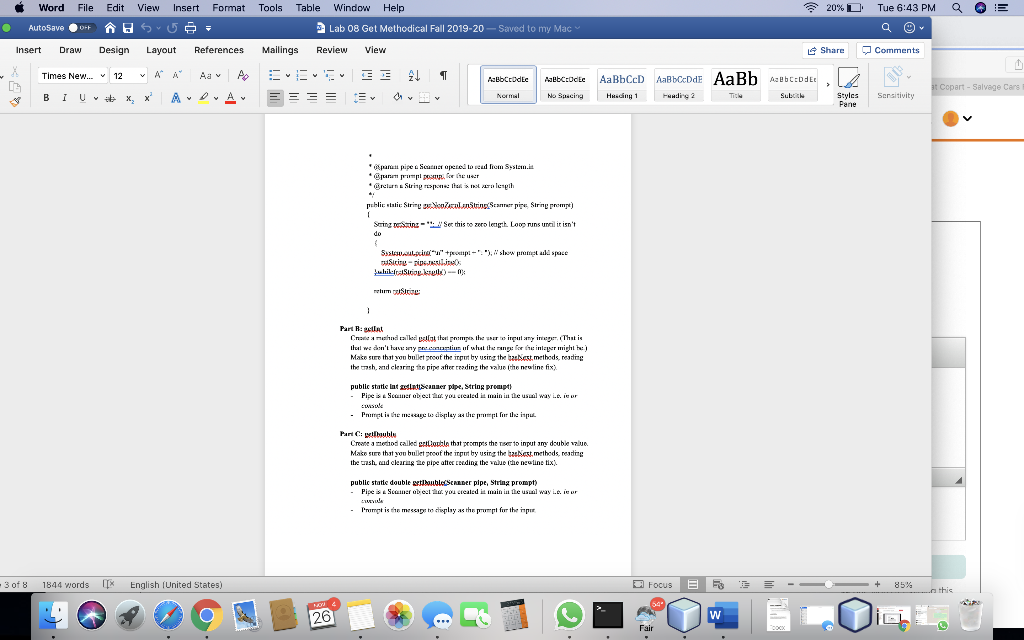Viewport: 1024px width, 640px height.
Task: Click the Share button
Action: coord(825,50)
